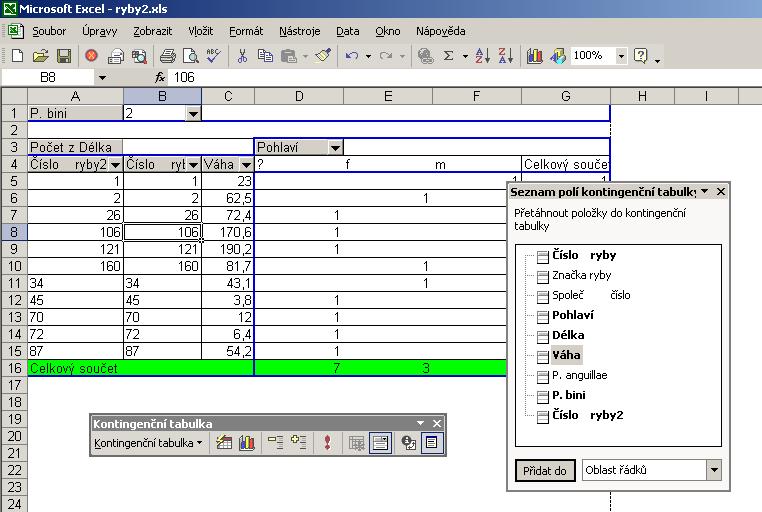Open print preview

(x=190, y=56)
